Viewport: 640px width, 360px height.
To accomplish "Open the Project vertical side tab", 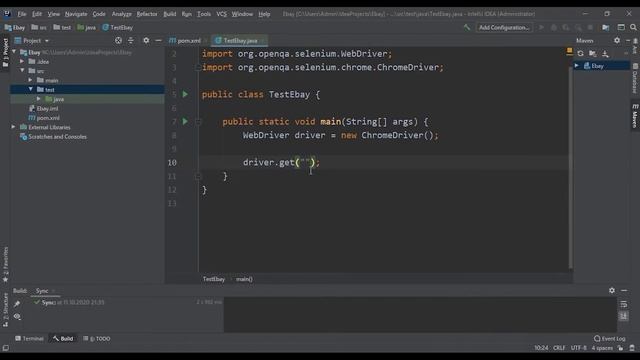I will 5,53.
